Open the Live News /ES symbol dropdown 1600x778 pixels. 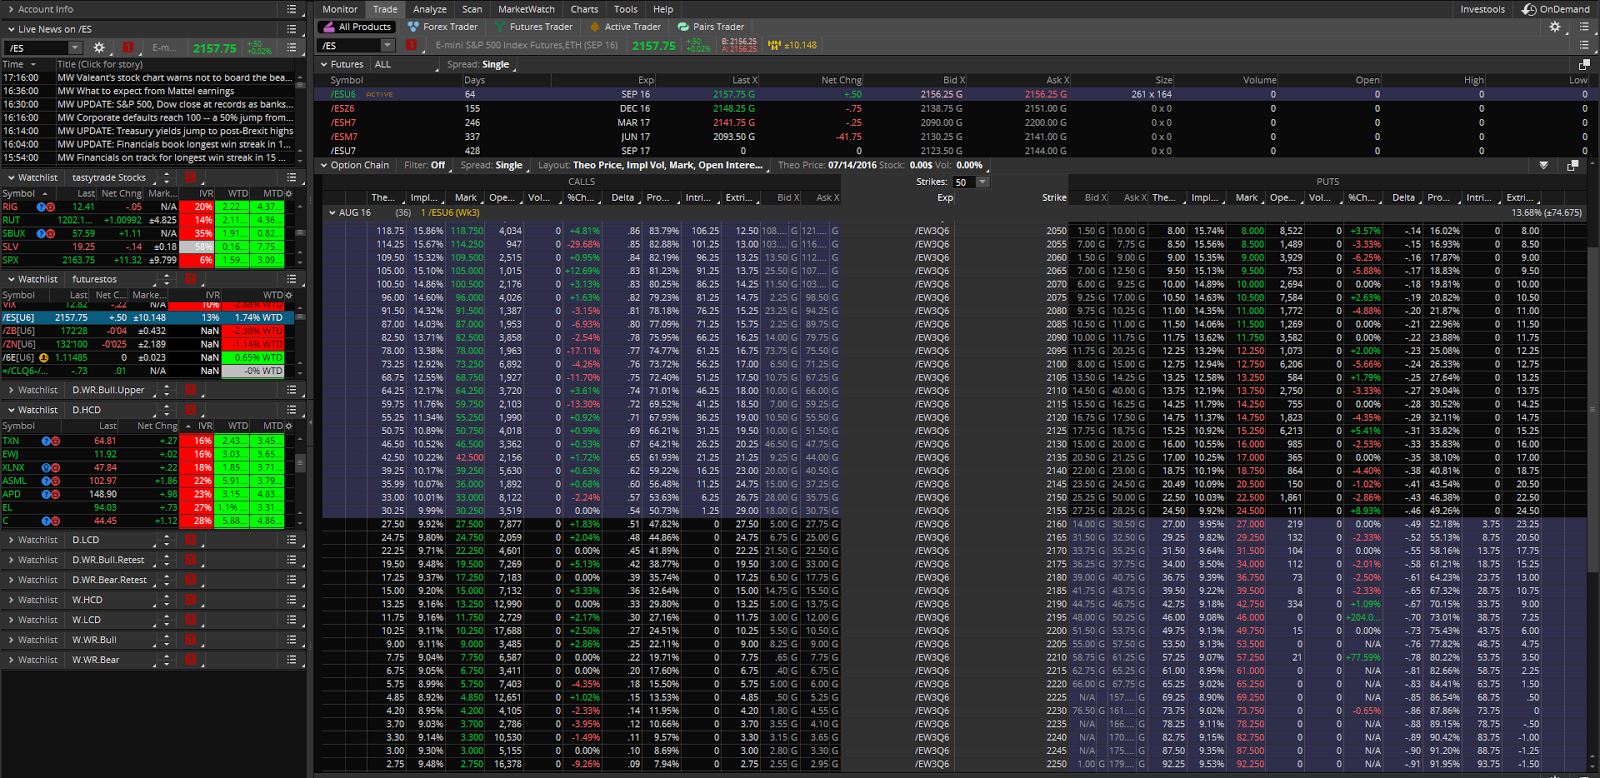[75, 47]
